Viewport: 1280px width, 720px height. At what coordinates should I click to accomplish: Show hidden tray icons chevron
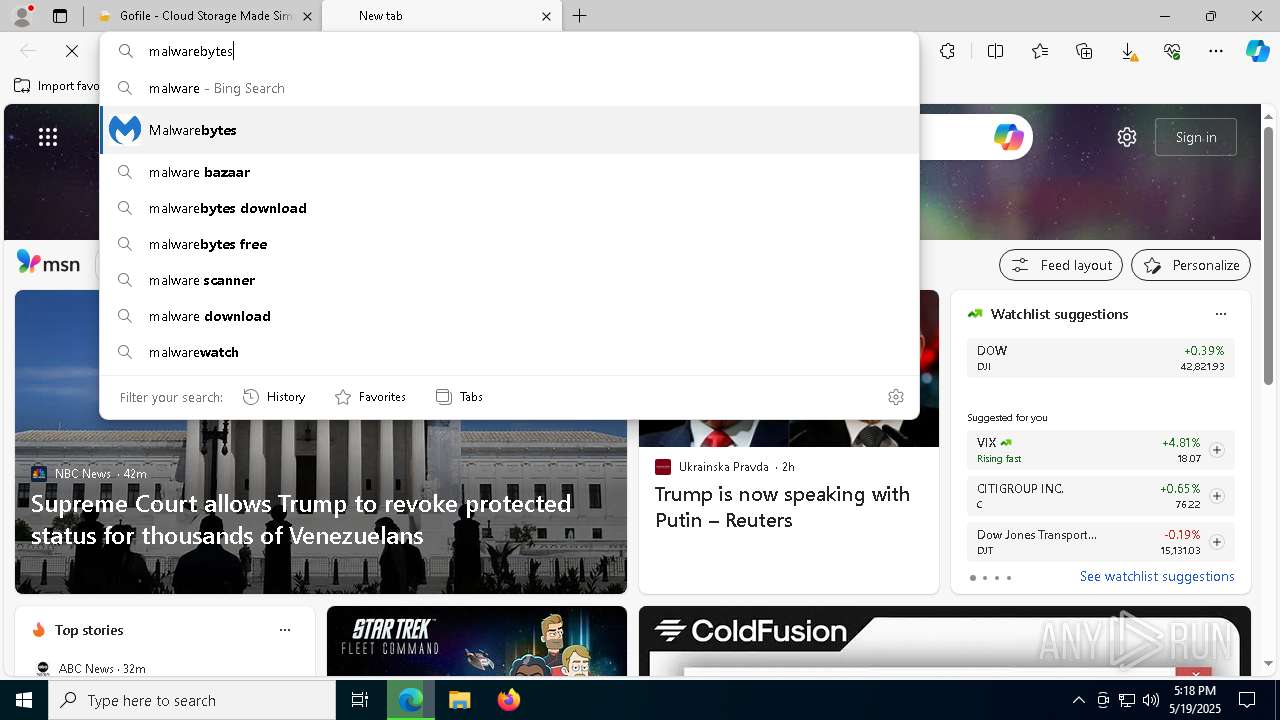1078,700
